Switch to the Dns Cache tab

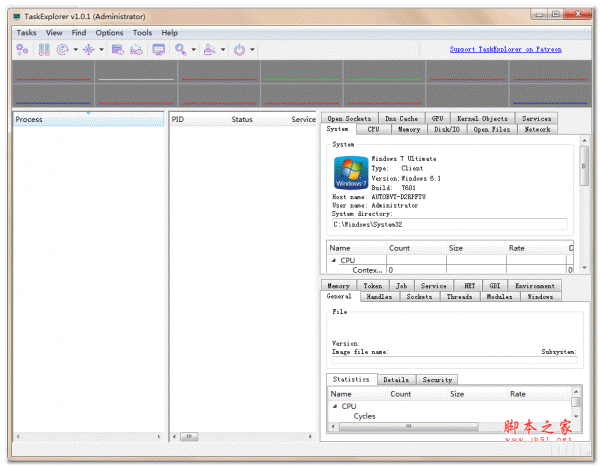[x=401, y=119]
